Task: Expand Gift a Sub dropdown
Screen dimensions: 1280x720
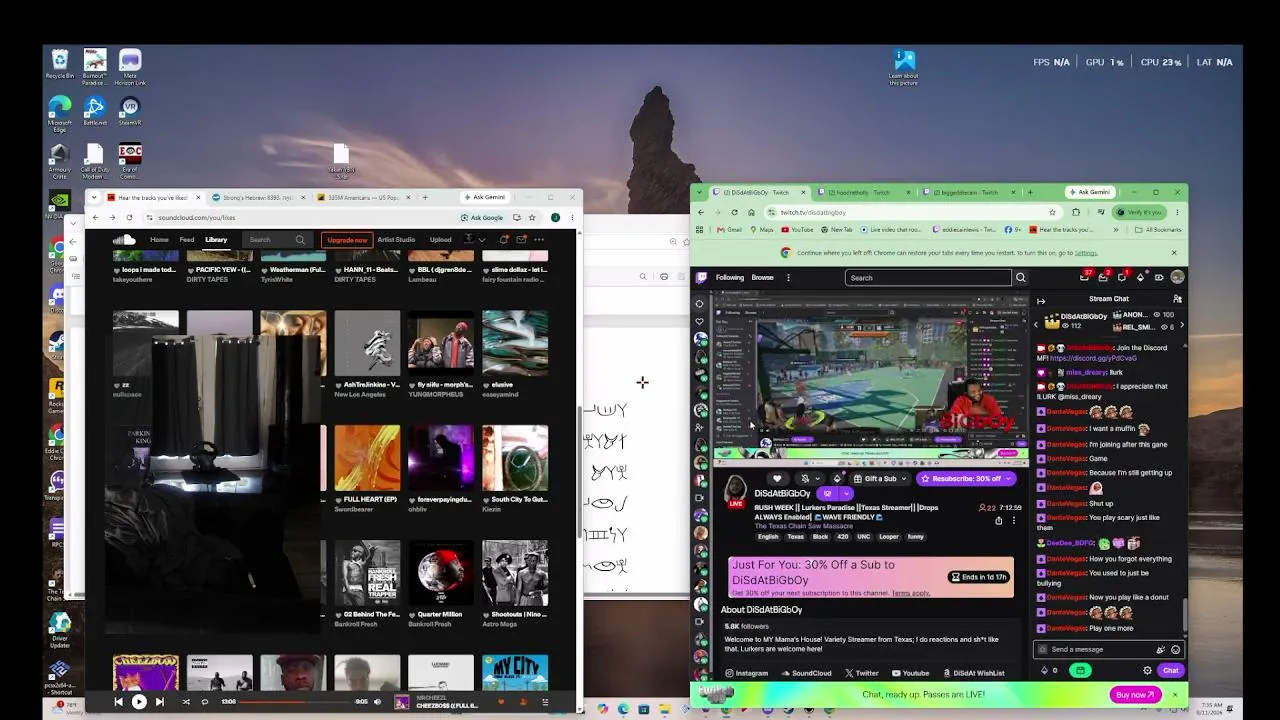Action: pyautogui.click(x=904, y=479)
